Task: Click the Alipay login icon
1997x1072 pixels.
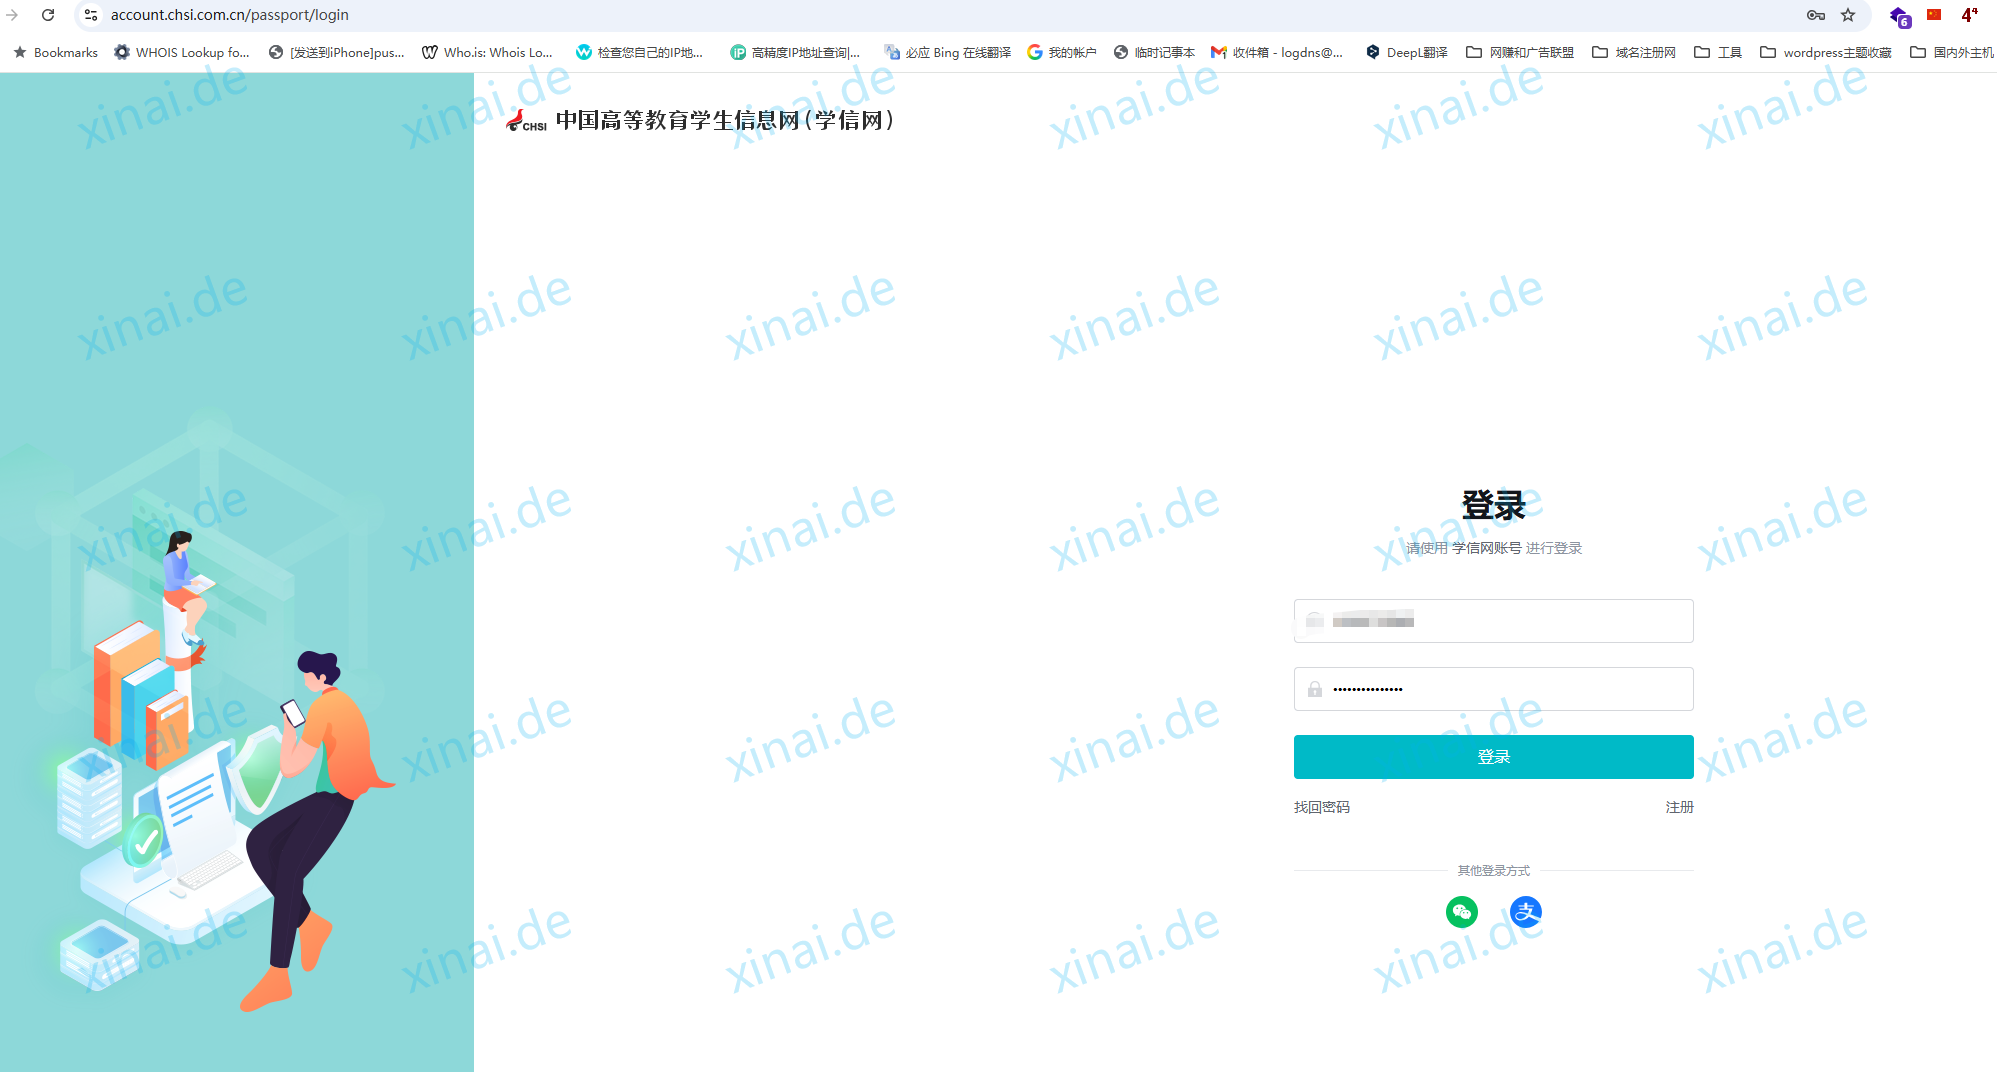Action: 1525,911
